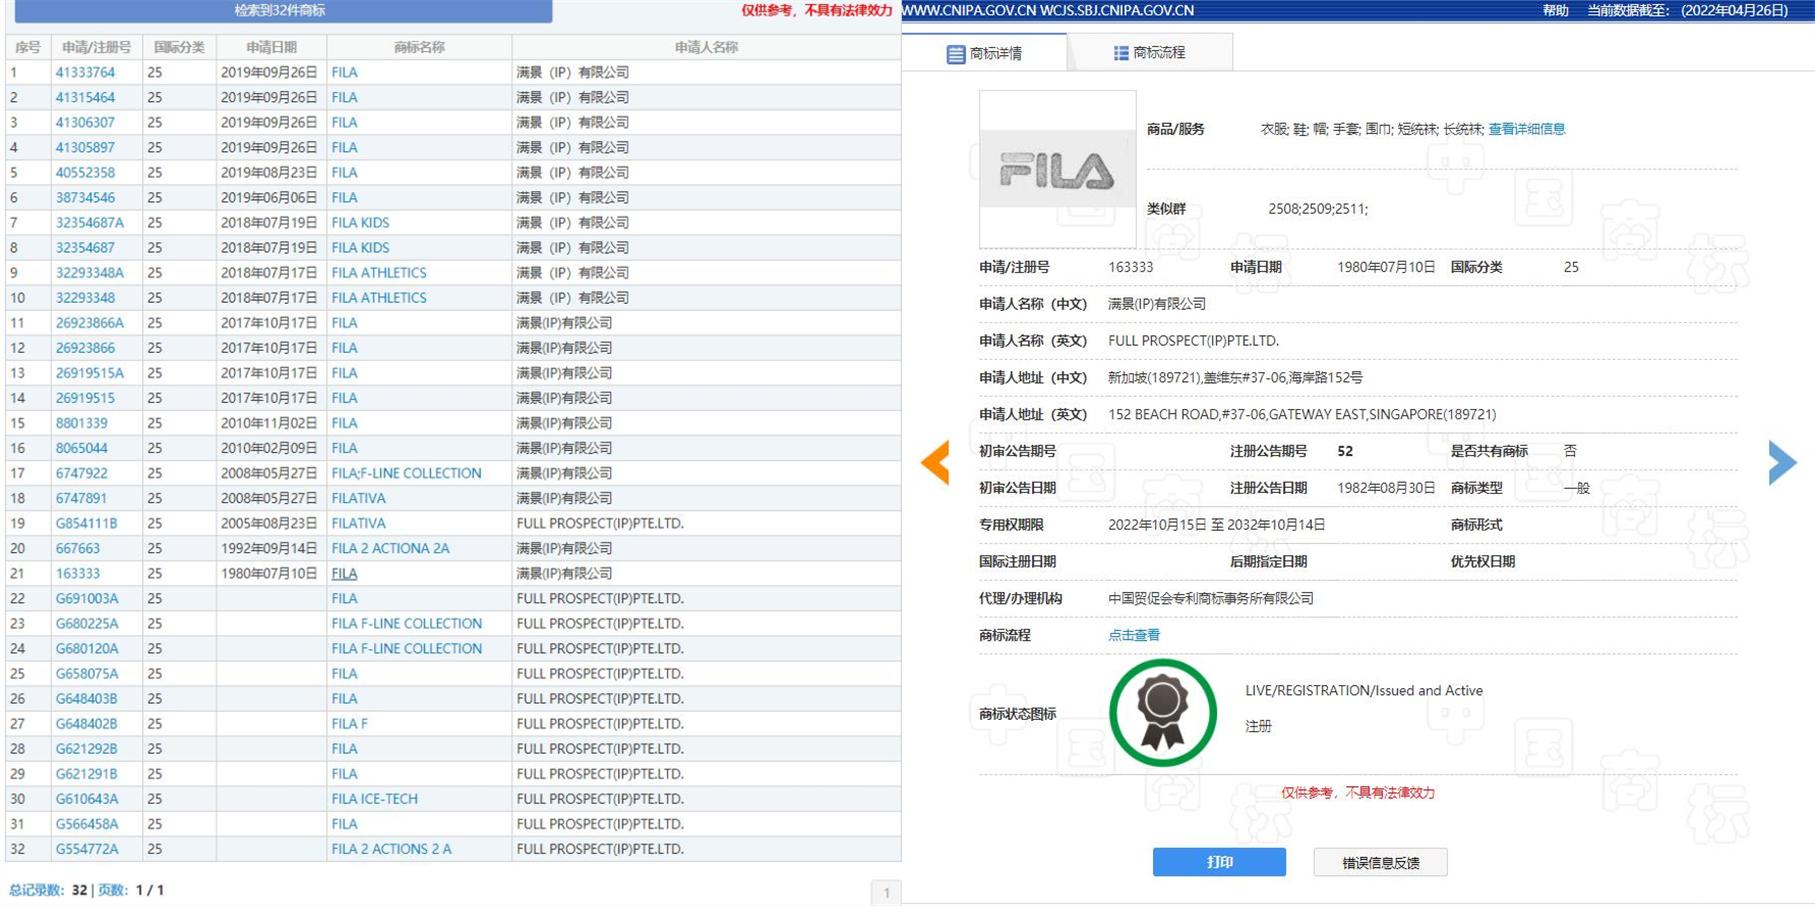The height and width of the screenshot is (906, 1815).
Task: Click the next-trademark blue arrow
Action: pyautogui.click(x=1781, y=462)
